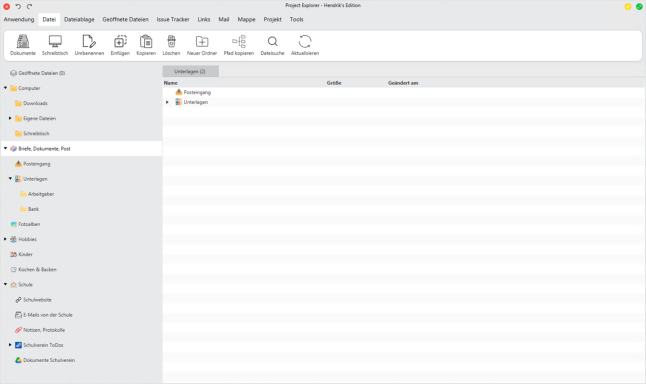Click the Umbenennen rename icon

(x=89, y=45)
